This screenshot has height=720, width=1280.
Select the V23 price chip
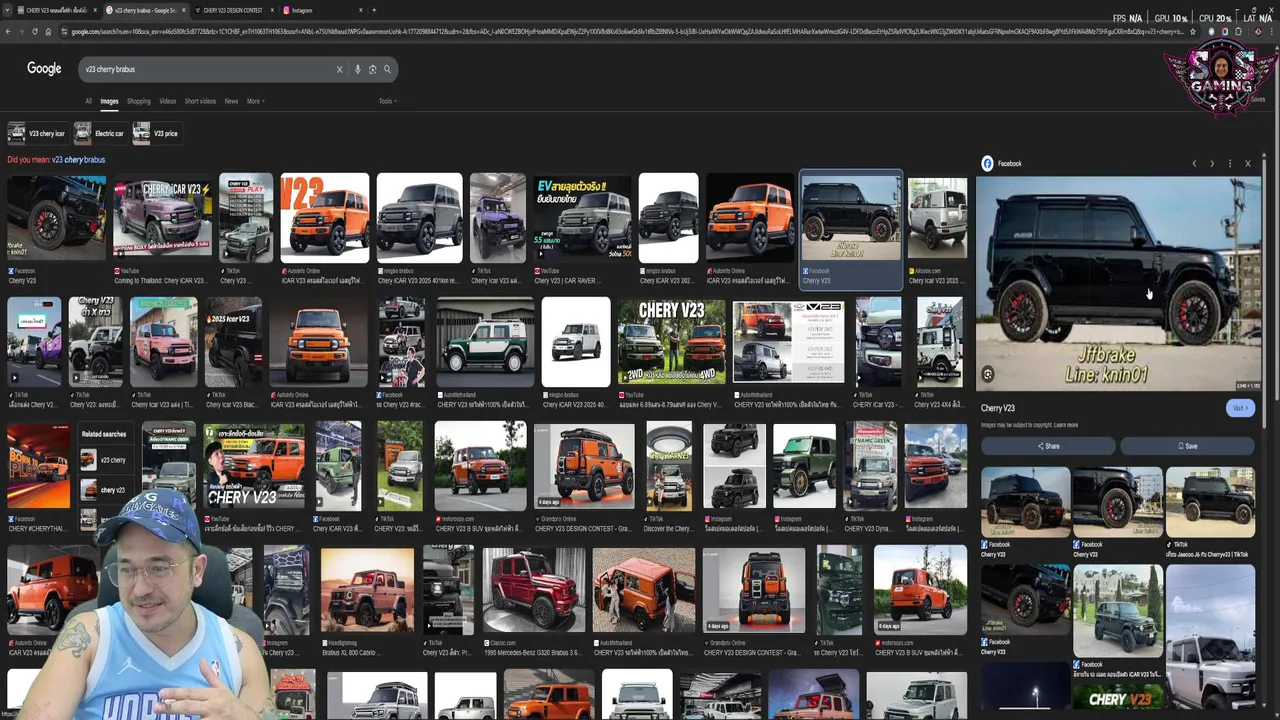156,133
